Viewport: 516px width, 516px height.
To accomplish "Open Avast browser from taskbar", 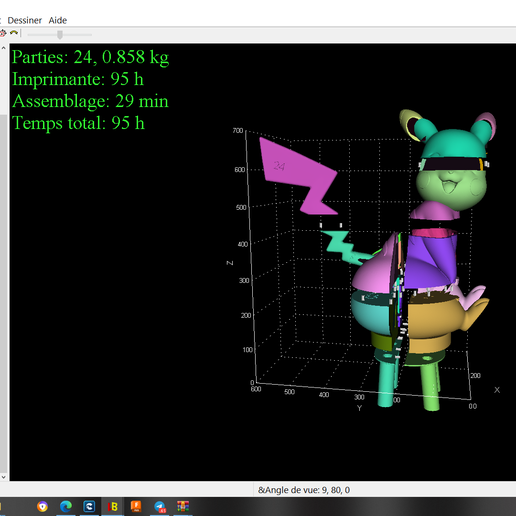I will pos(42,506).
